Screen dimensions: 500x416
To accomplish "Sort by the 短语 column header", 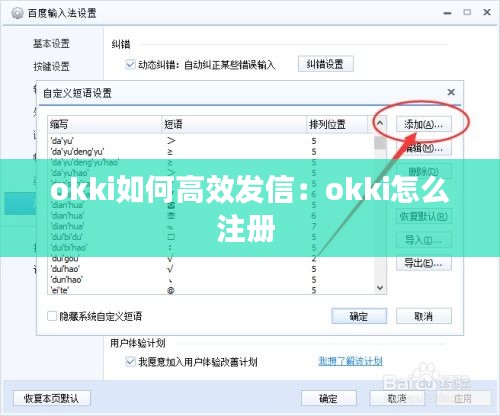I will (x=234, y=125).
